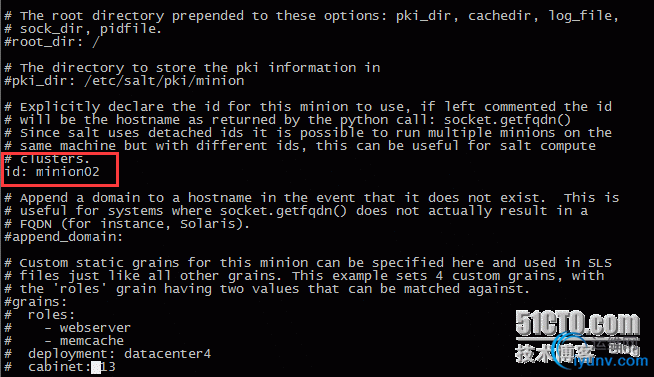
Task: Click the '- webserver' entry
Action: click(x=88, y=328)
